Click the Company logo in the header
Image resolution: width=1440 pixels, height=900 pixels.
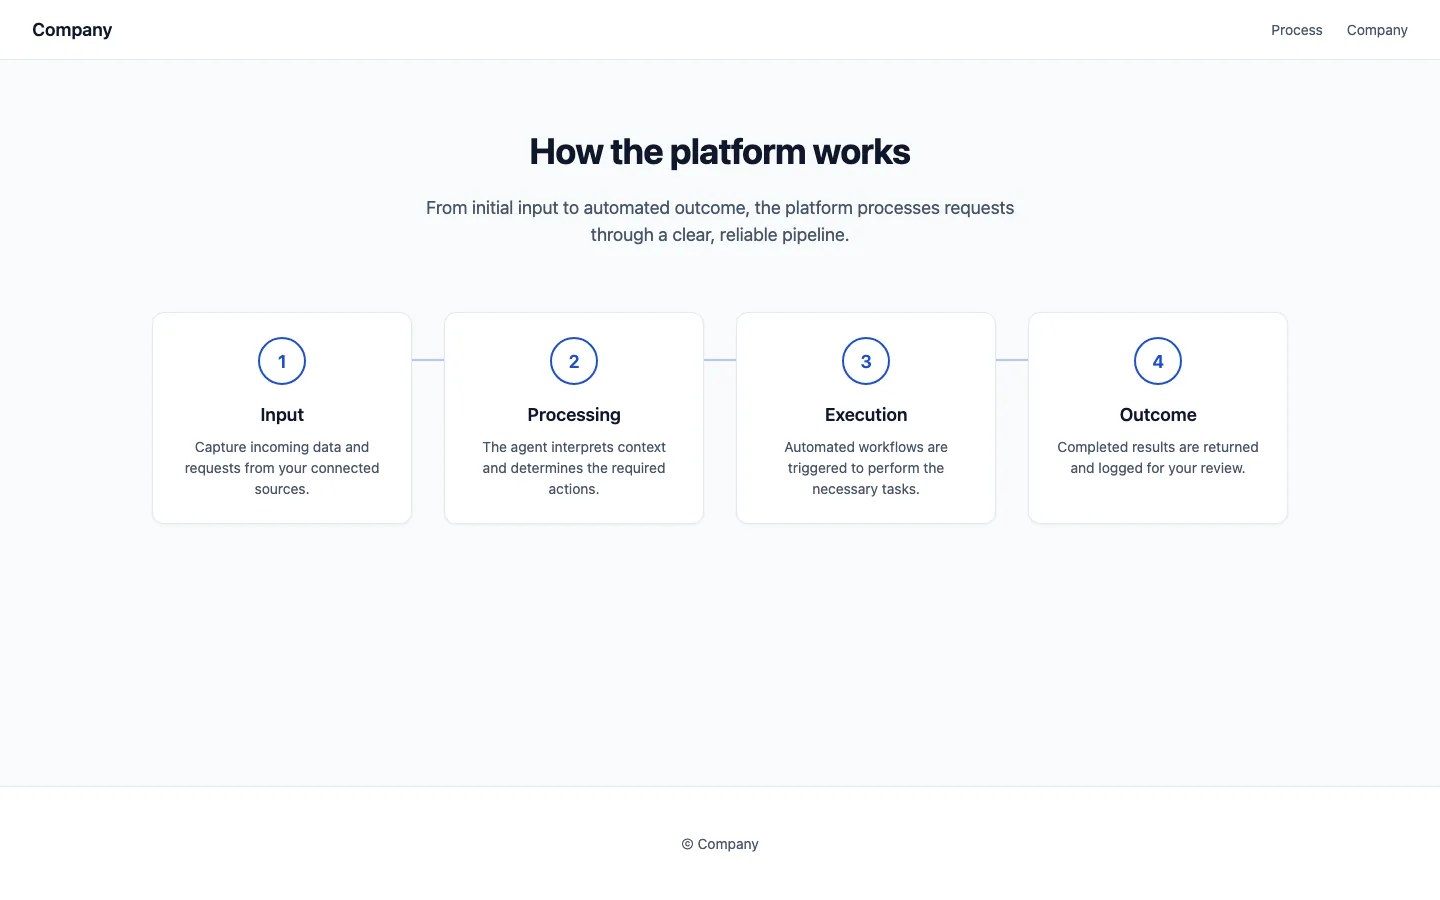[x=72, y=30]
